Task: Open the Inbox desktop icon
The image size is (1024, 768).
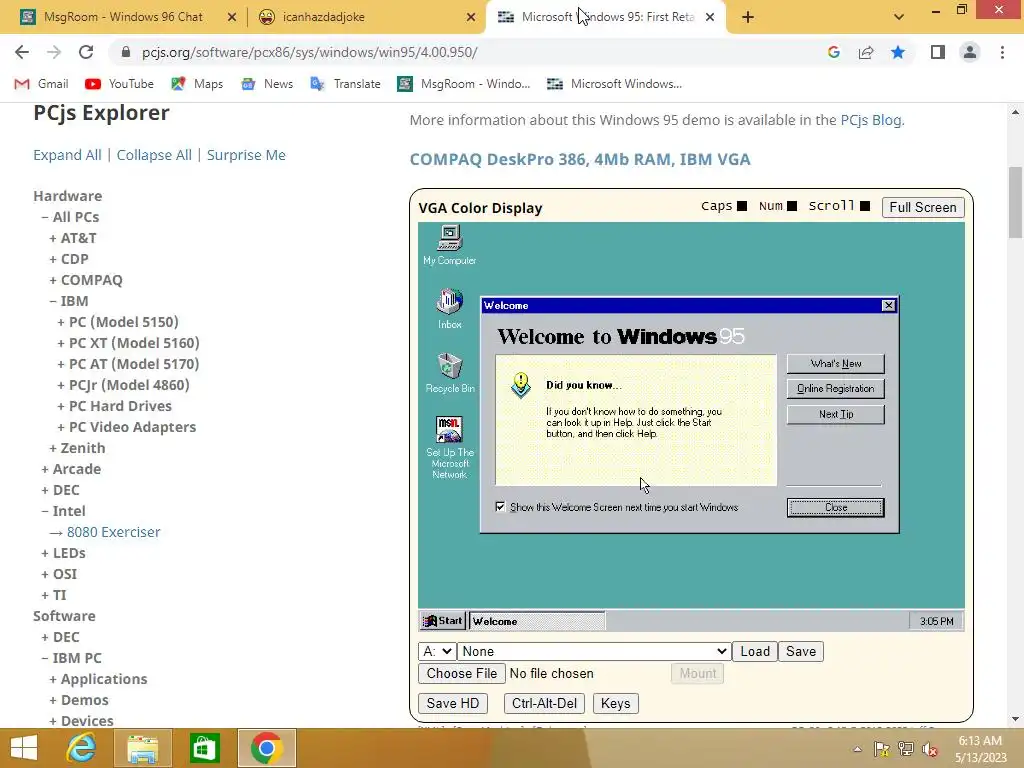Action: [449, 308]
